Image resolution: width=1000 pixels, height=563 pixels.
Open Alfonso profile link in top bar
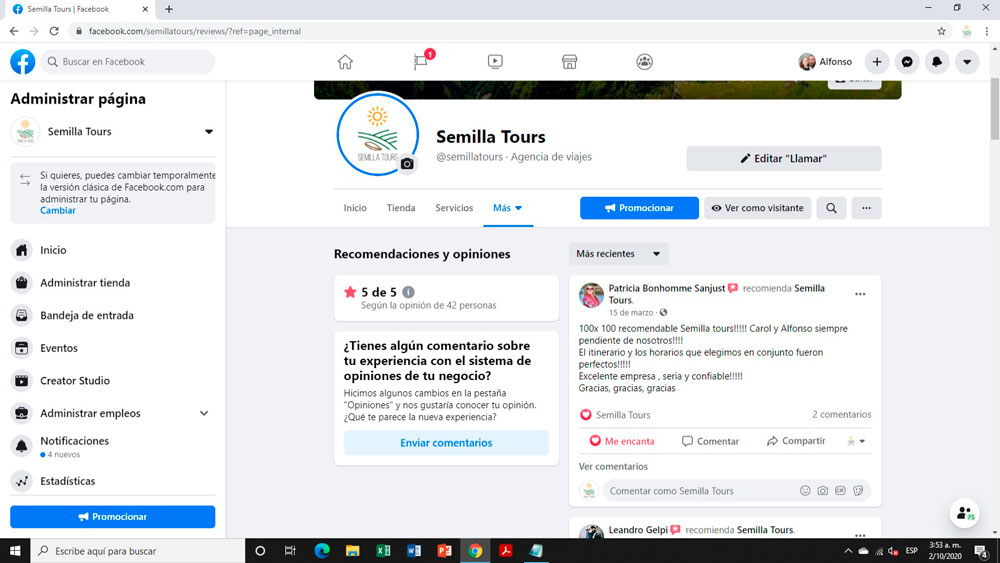tap(825, 62)
